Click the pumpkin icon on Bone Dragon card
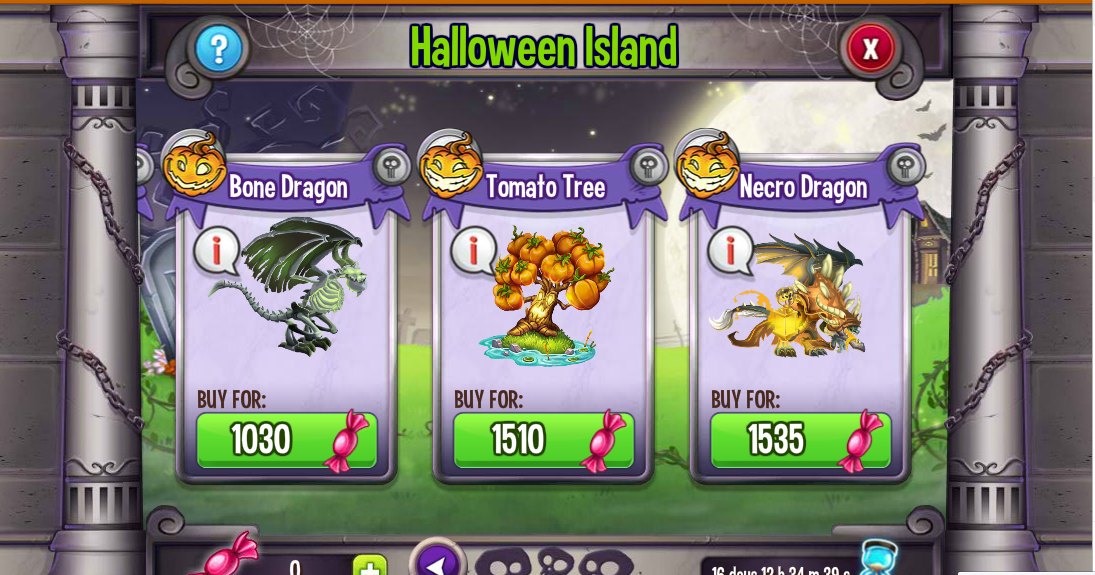Viewport: 1095px width, 575px height. click(193, 165)
